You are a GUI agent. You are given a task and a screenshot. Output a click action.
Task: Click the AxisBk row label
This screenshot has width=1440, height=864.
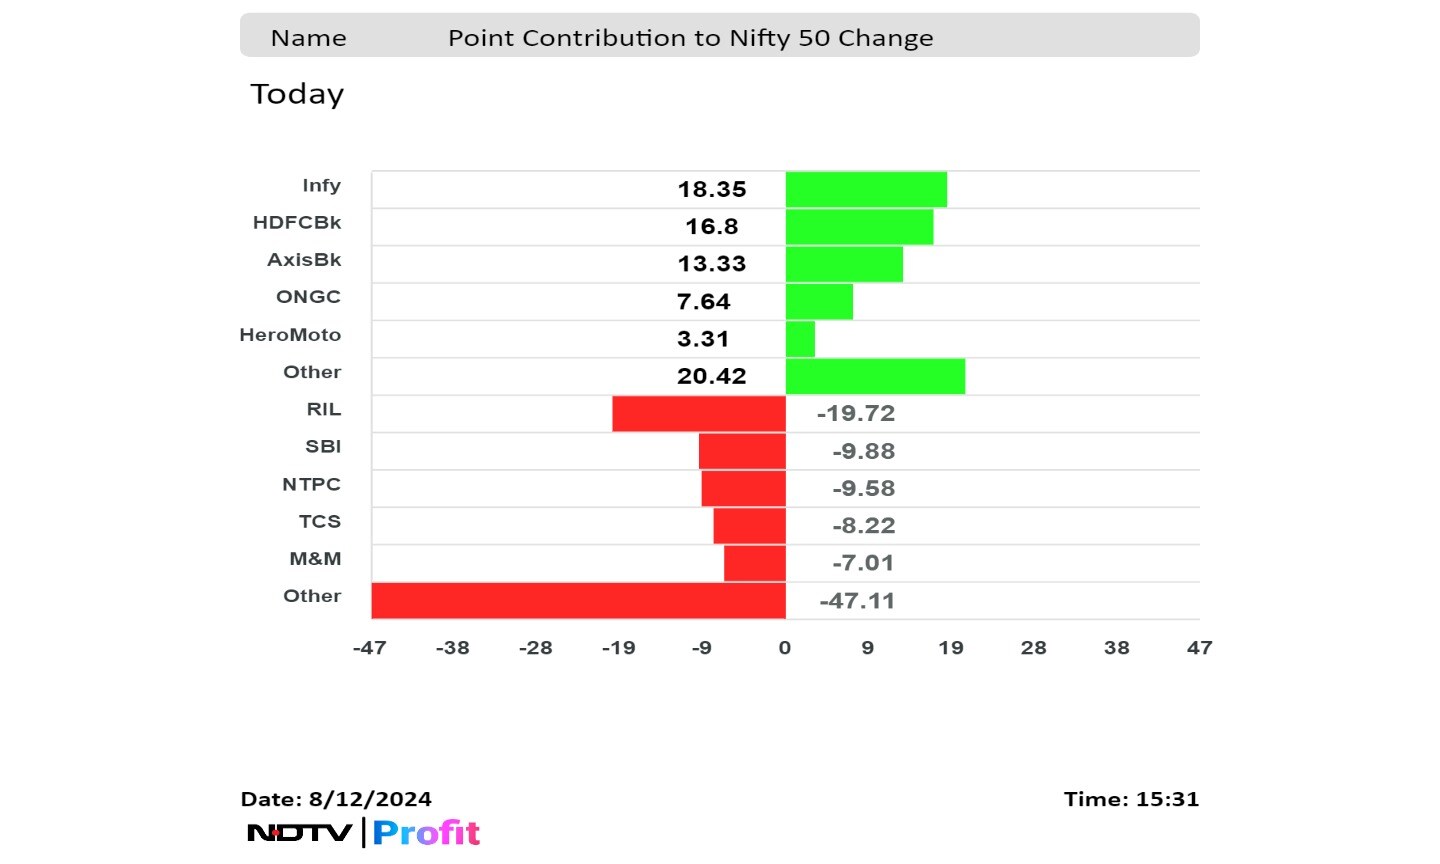click(x=304, y=260)
